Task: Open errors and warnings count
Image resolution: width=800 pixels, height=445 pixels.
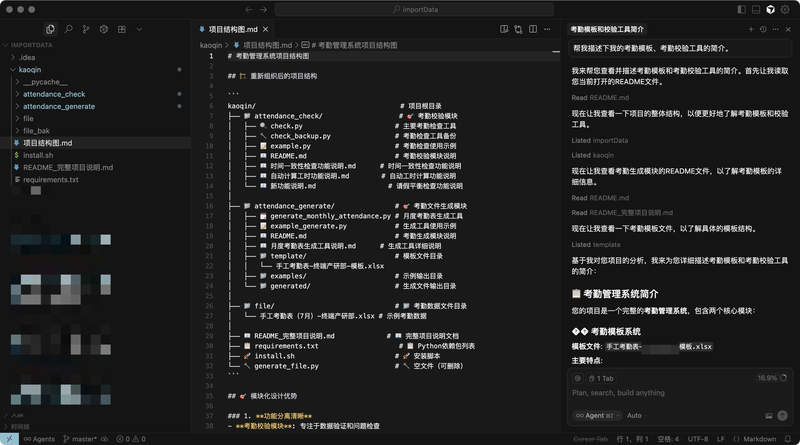Action: 131,439
